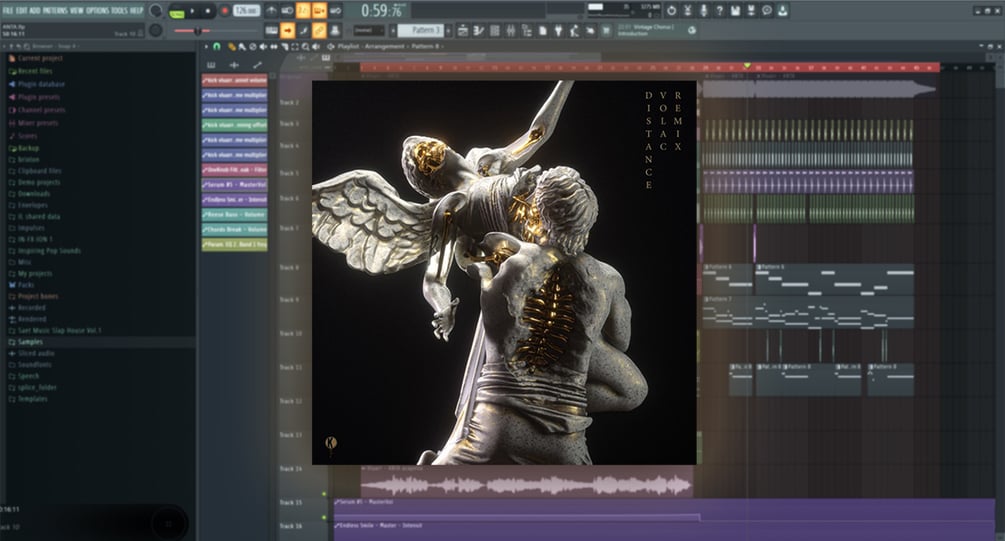Screen dimensions: 1005x541
Task: Toggle the Pat/Song mode switch
Action: pyautogui.click(x=177, y=13)
